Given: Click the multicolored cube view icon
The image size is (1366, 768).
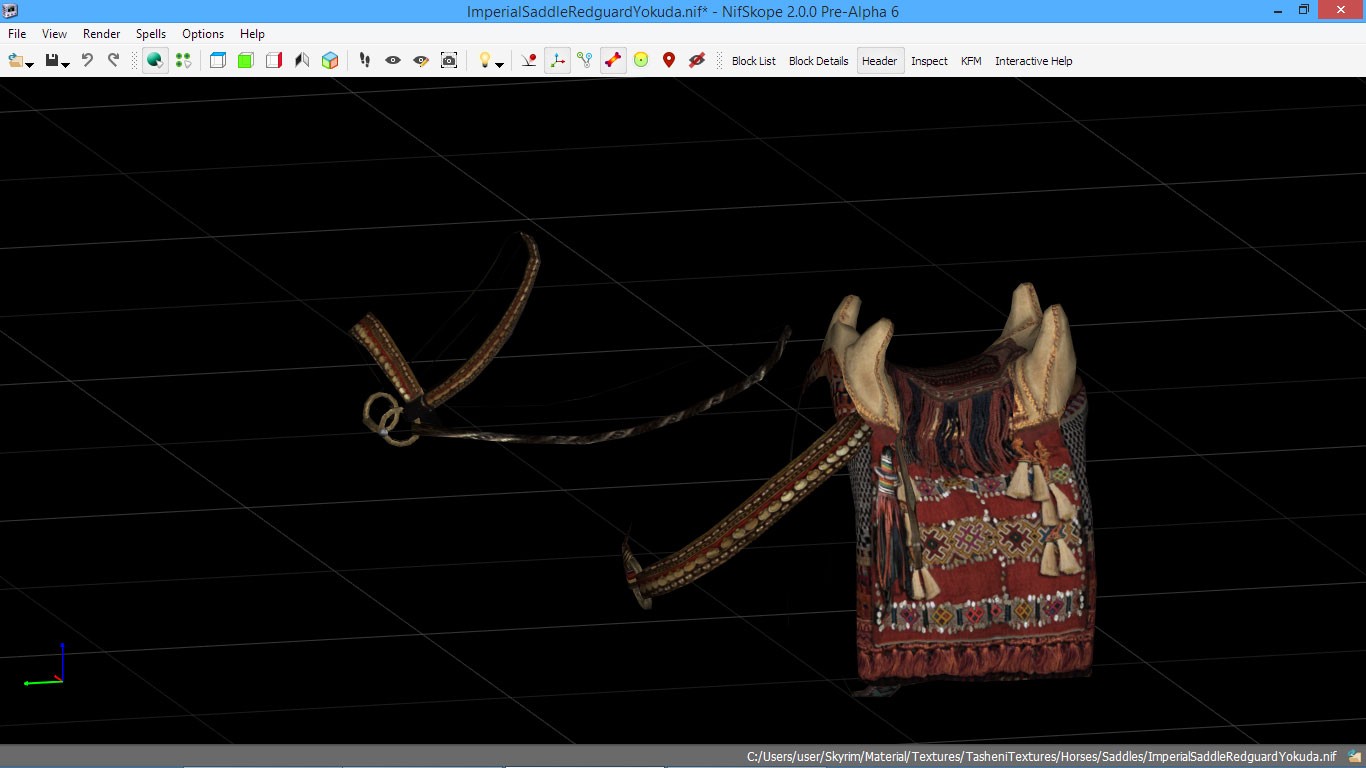Looking at the screenshot, I should coord(330,60).
